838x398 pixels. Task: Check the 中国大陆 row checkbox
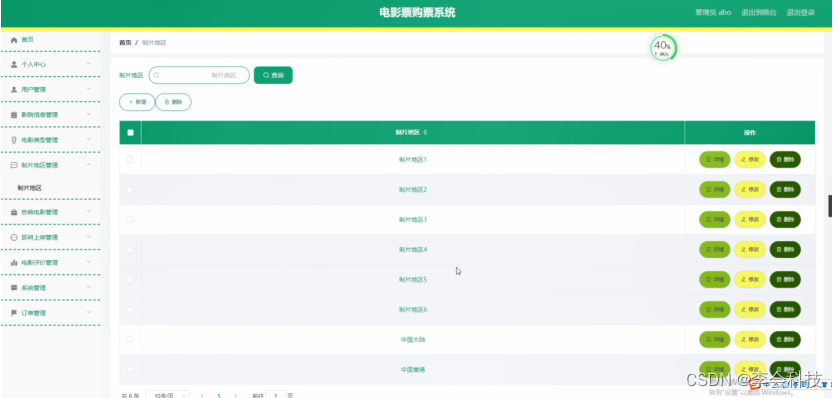130,339
